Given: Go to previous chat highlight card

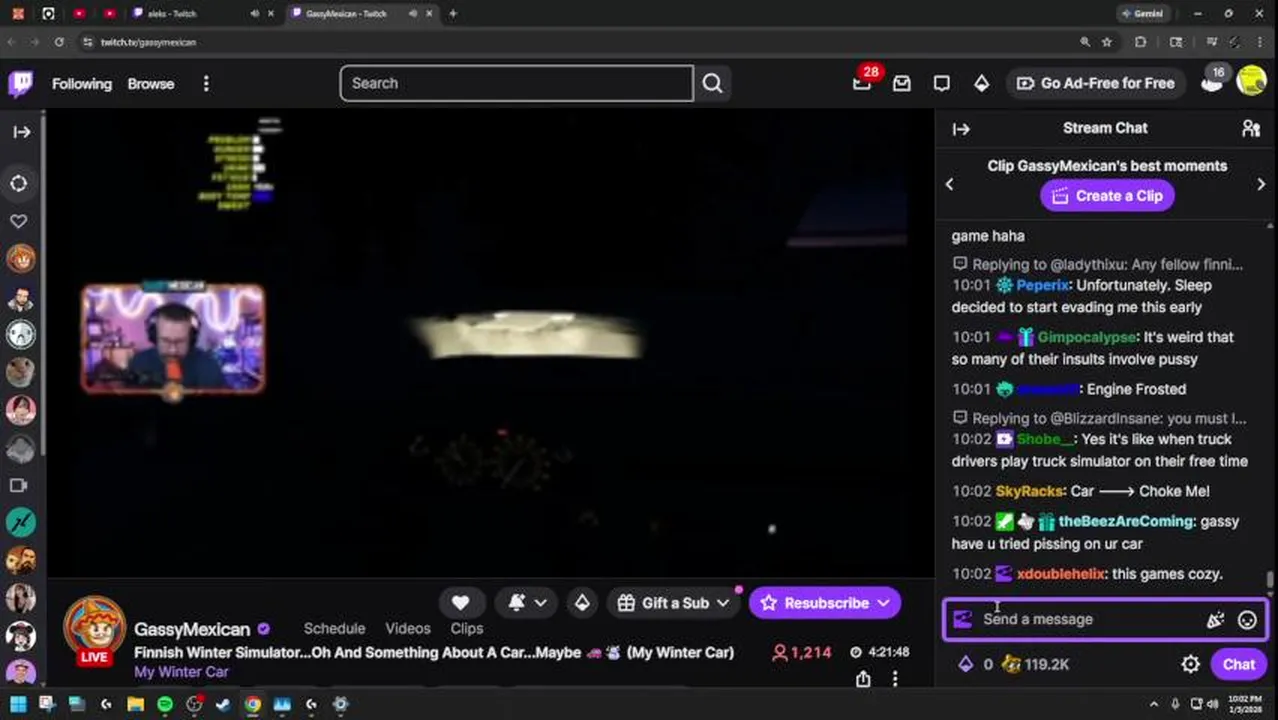Looking at the screenshot, I should coord(950,184).
